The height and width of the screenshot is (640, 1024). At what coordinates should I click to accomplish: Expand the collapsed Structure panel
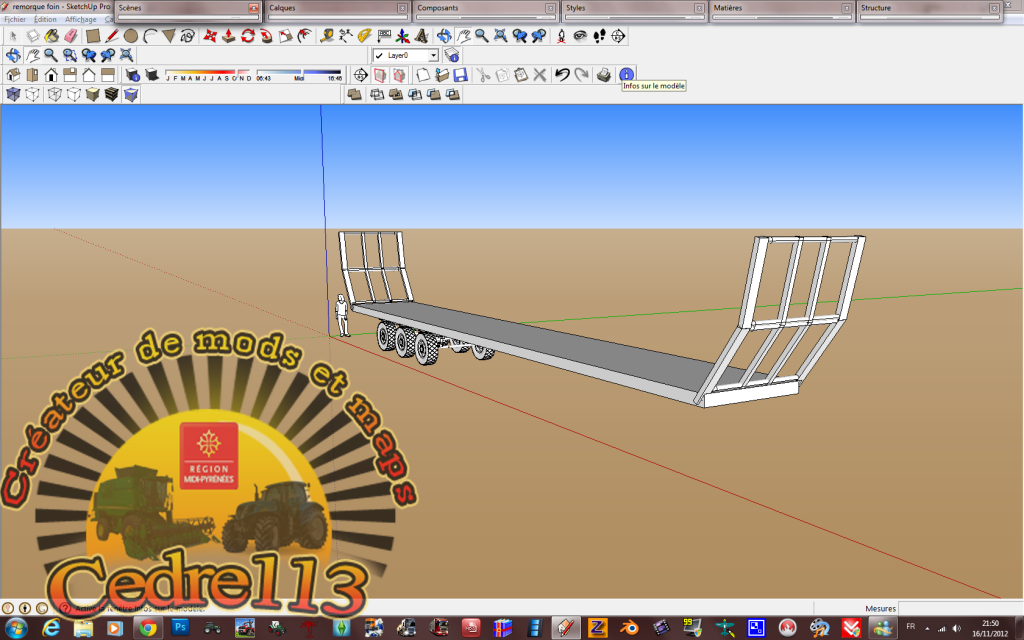pos(930,10)
